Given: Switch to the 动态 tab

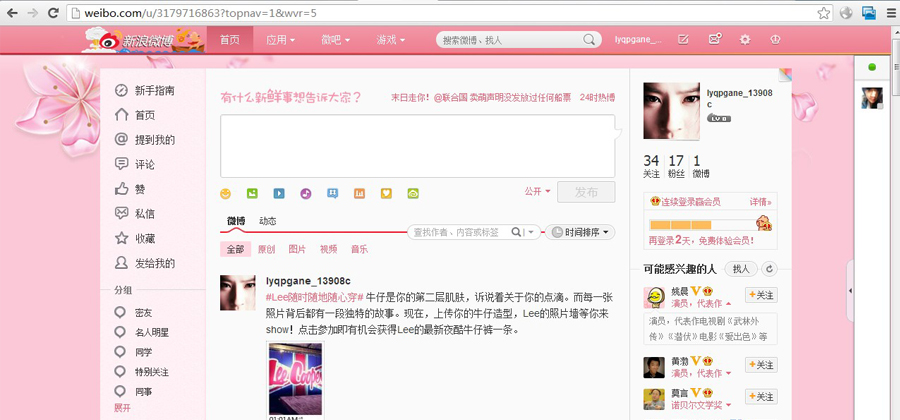Looking at the screenshot, I should (268, 221).
